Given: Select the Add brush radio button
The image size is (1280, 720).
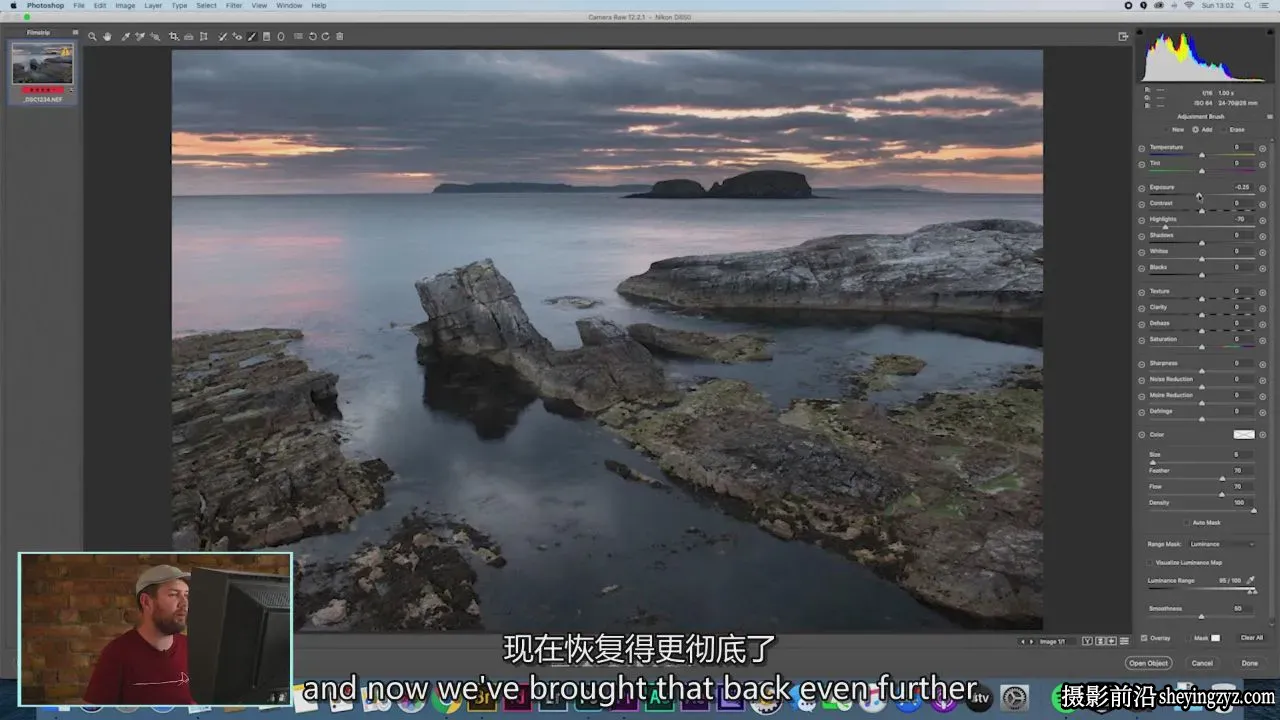Looking at the screenshot, I should coord(1194,129).
